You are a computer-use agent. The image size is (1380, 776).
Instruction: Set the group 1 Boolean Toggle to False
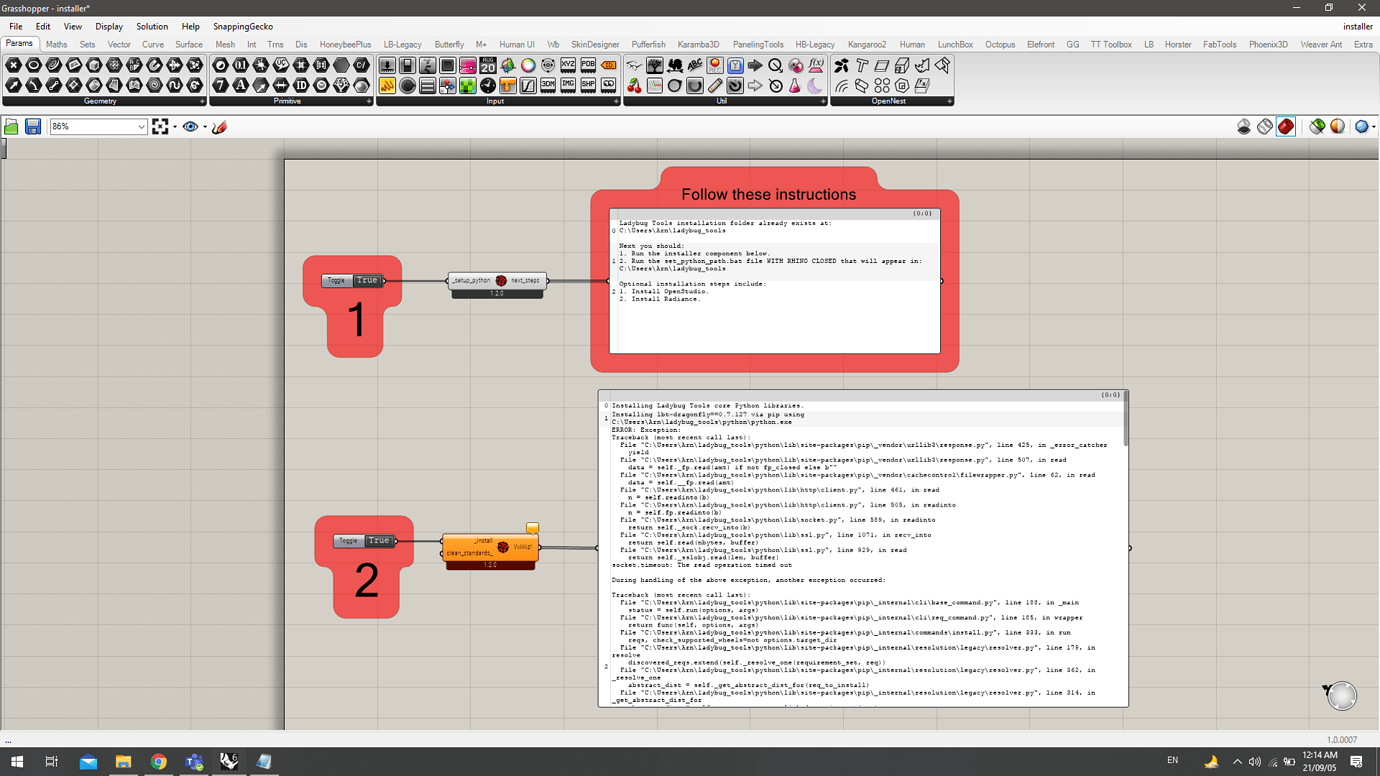tap(367, 280)
